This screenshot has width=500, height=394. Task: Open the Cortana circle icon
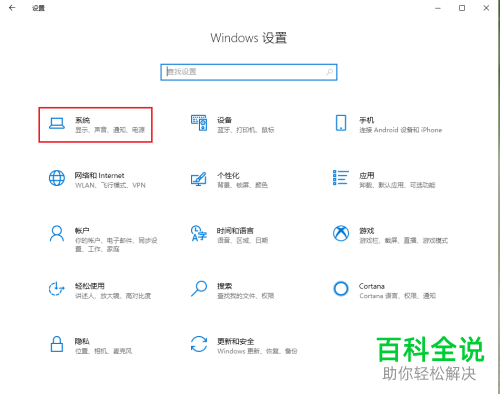pyautogui.click(x=341, y=289)
